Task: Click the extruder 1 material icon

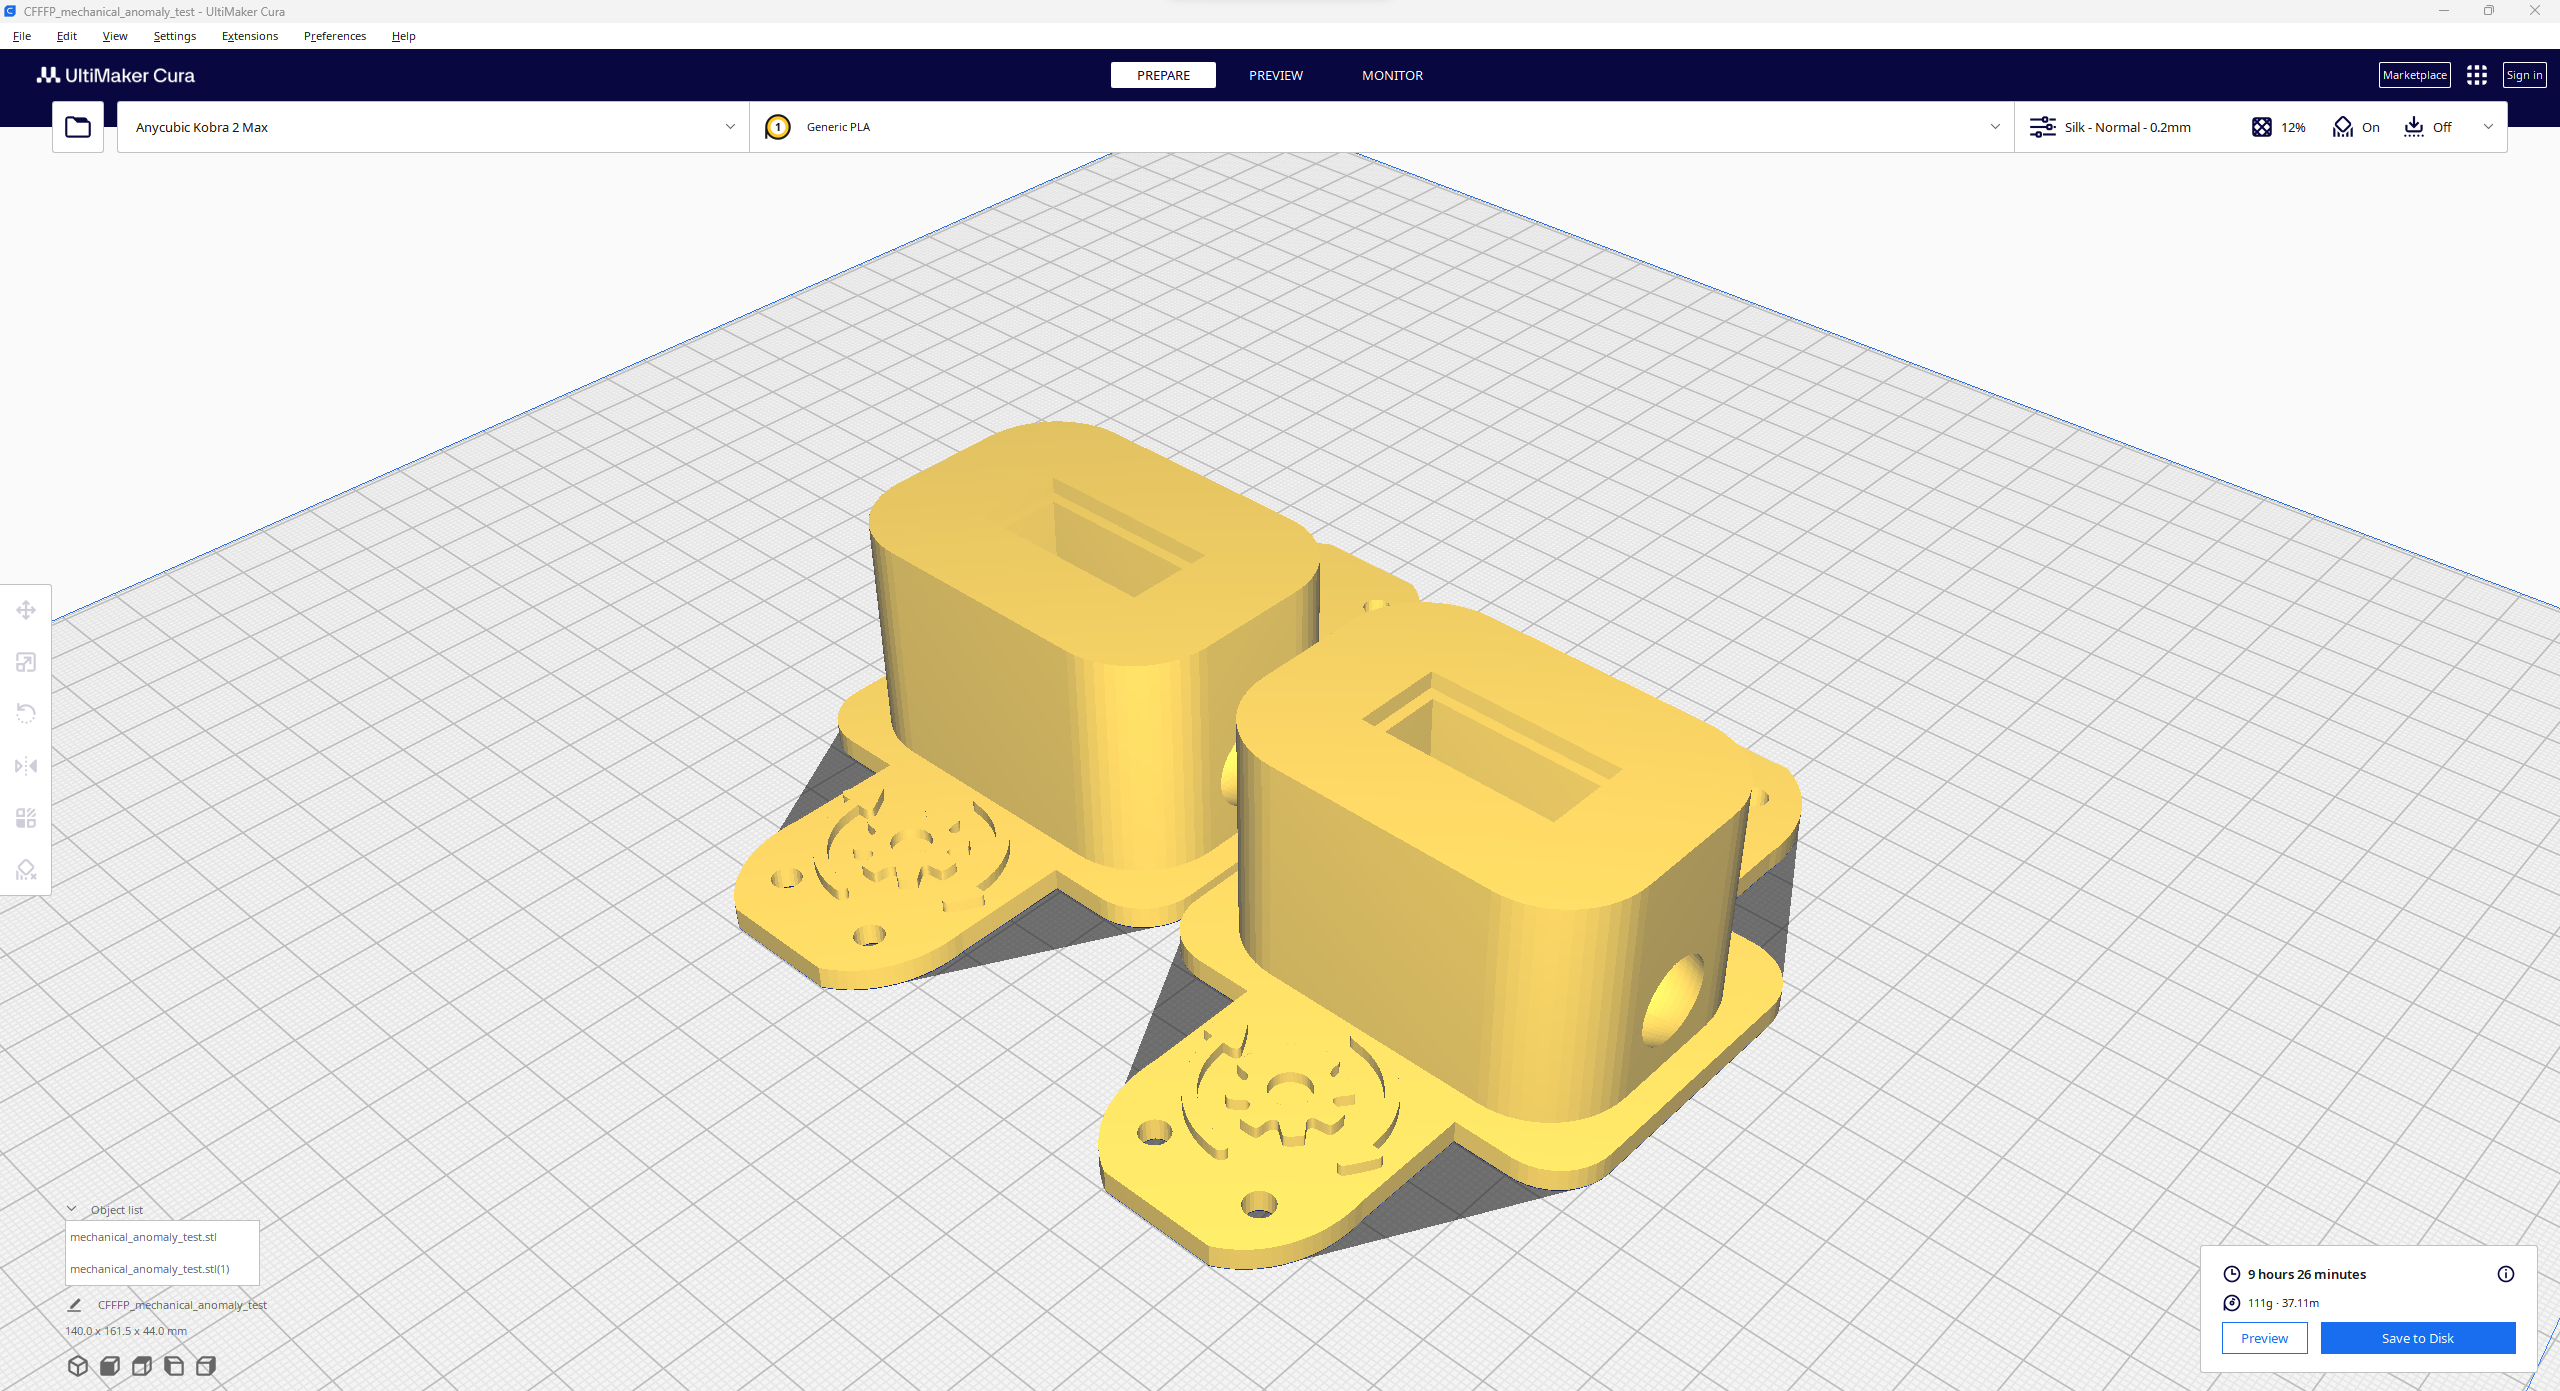Action: 778,127
